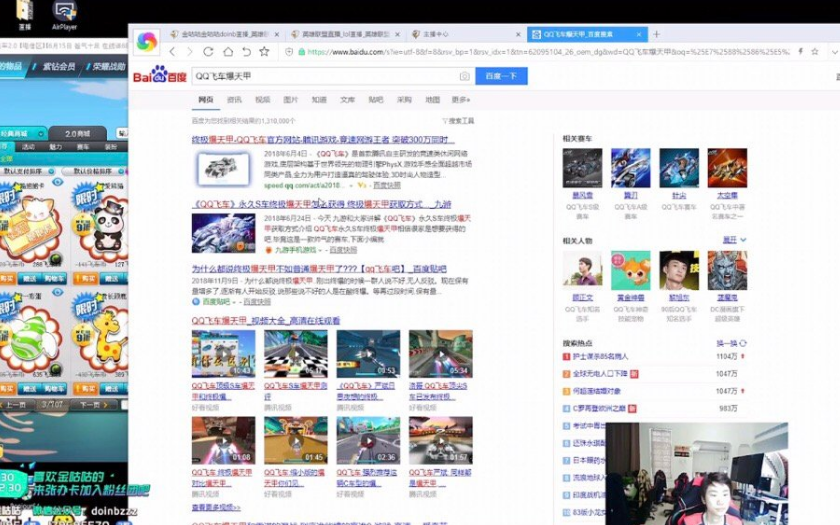
Task: Open the browser home page icon
Action: [x=228, y=51]
